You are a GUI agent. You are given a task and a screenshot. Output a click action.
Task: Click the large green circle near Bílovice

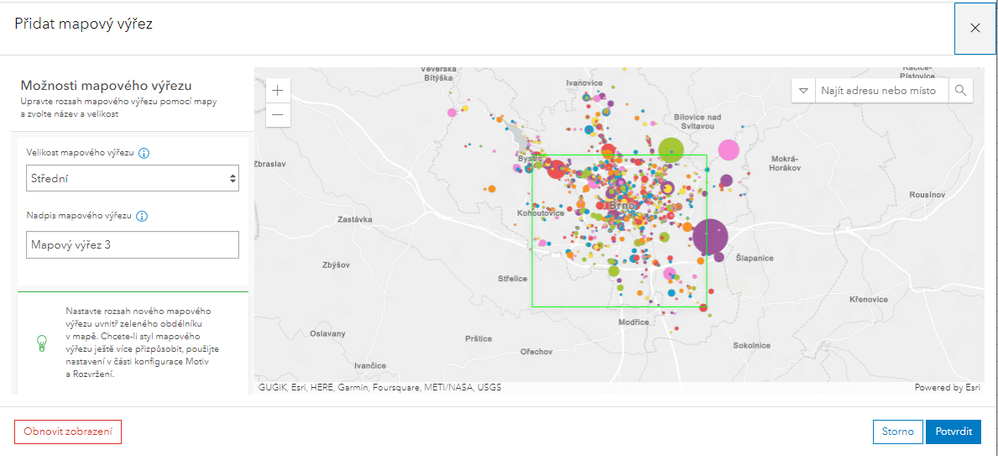point(671,150)
